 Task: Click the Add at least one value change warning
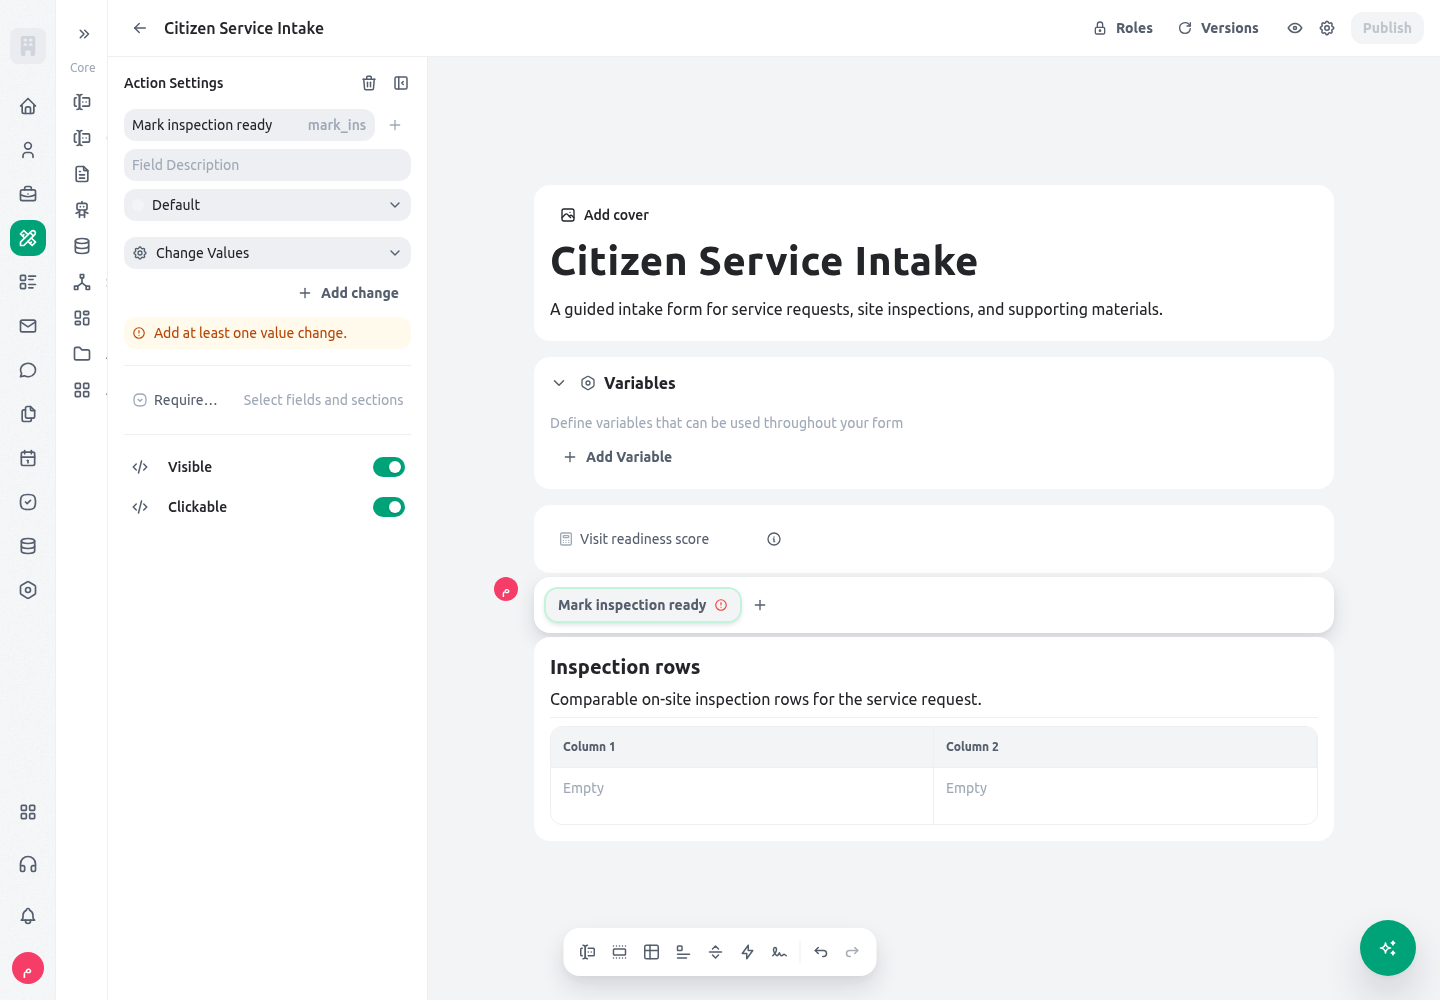(267, 333)
